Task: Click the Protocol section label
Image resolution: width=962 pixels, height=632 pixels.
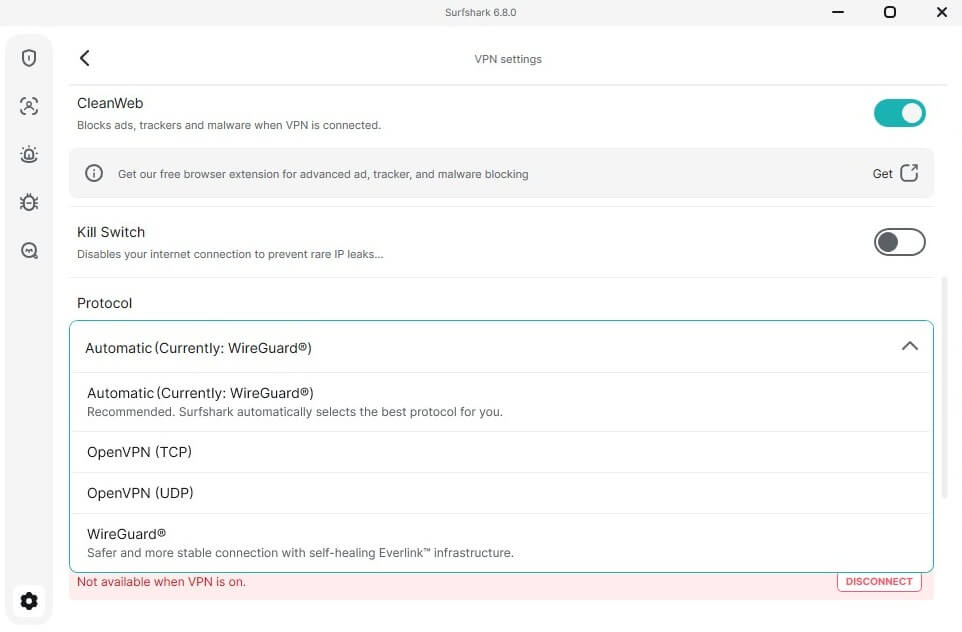Action: tap(104, 303)
